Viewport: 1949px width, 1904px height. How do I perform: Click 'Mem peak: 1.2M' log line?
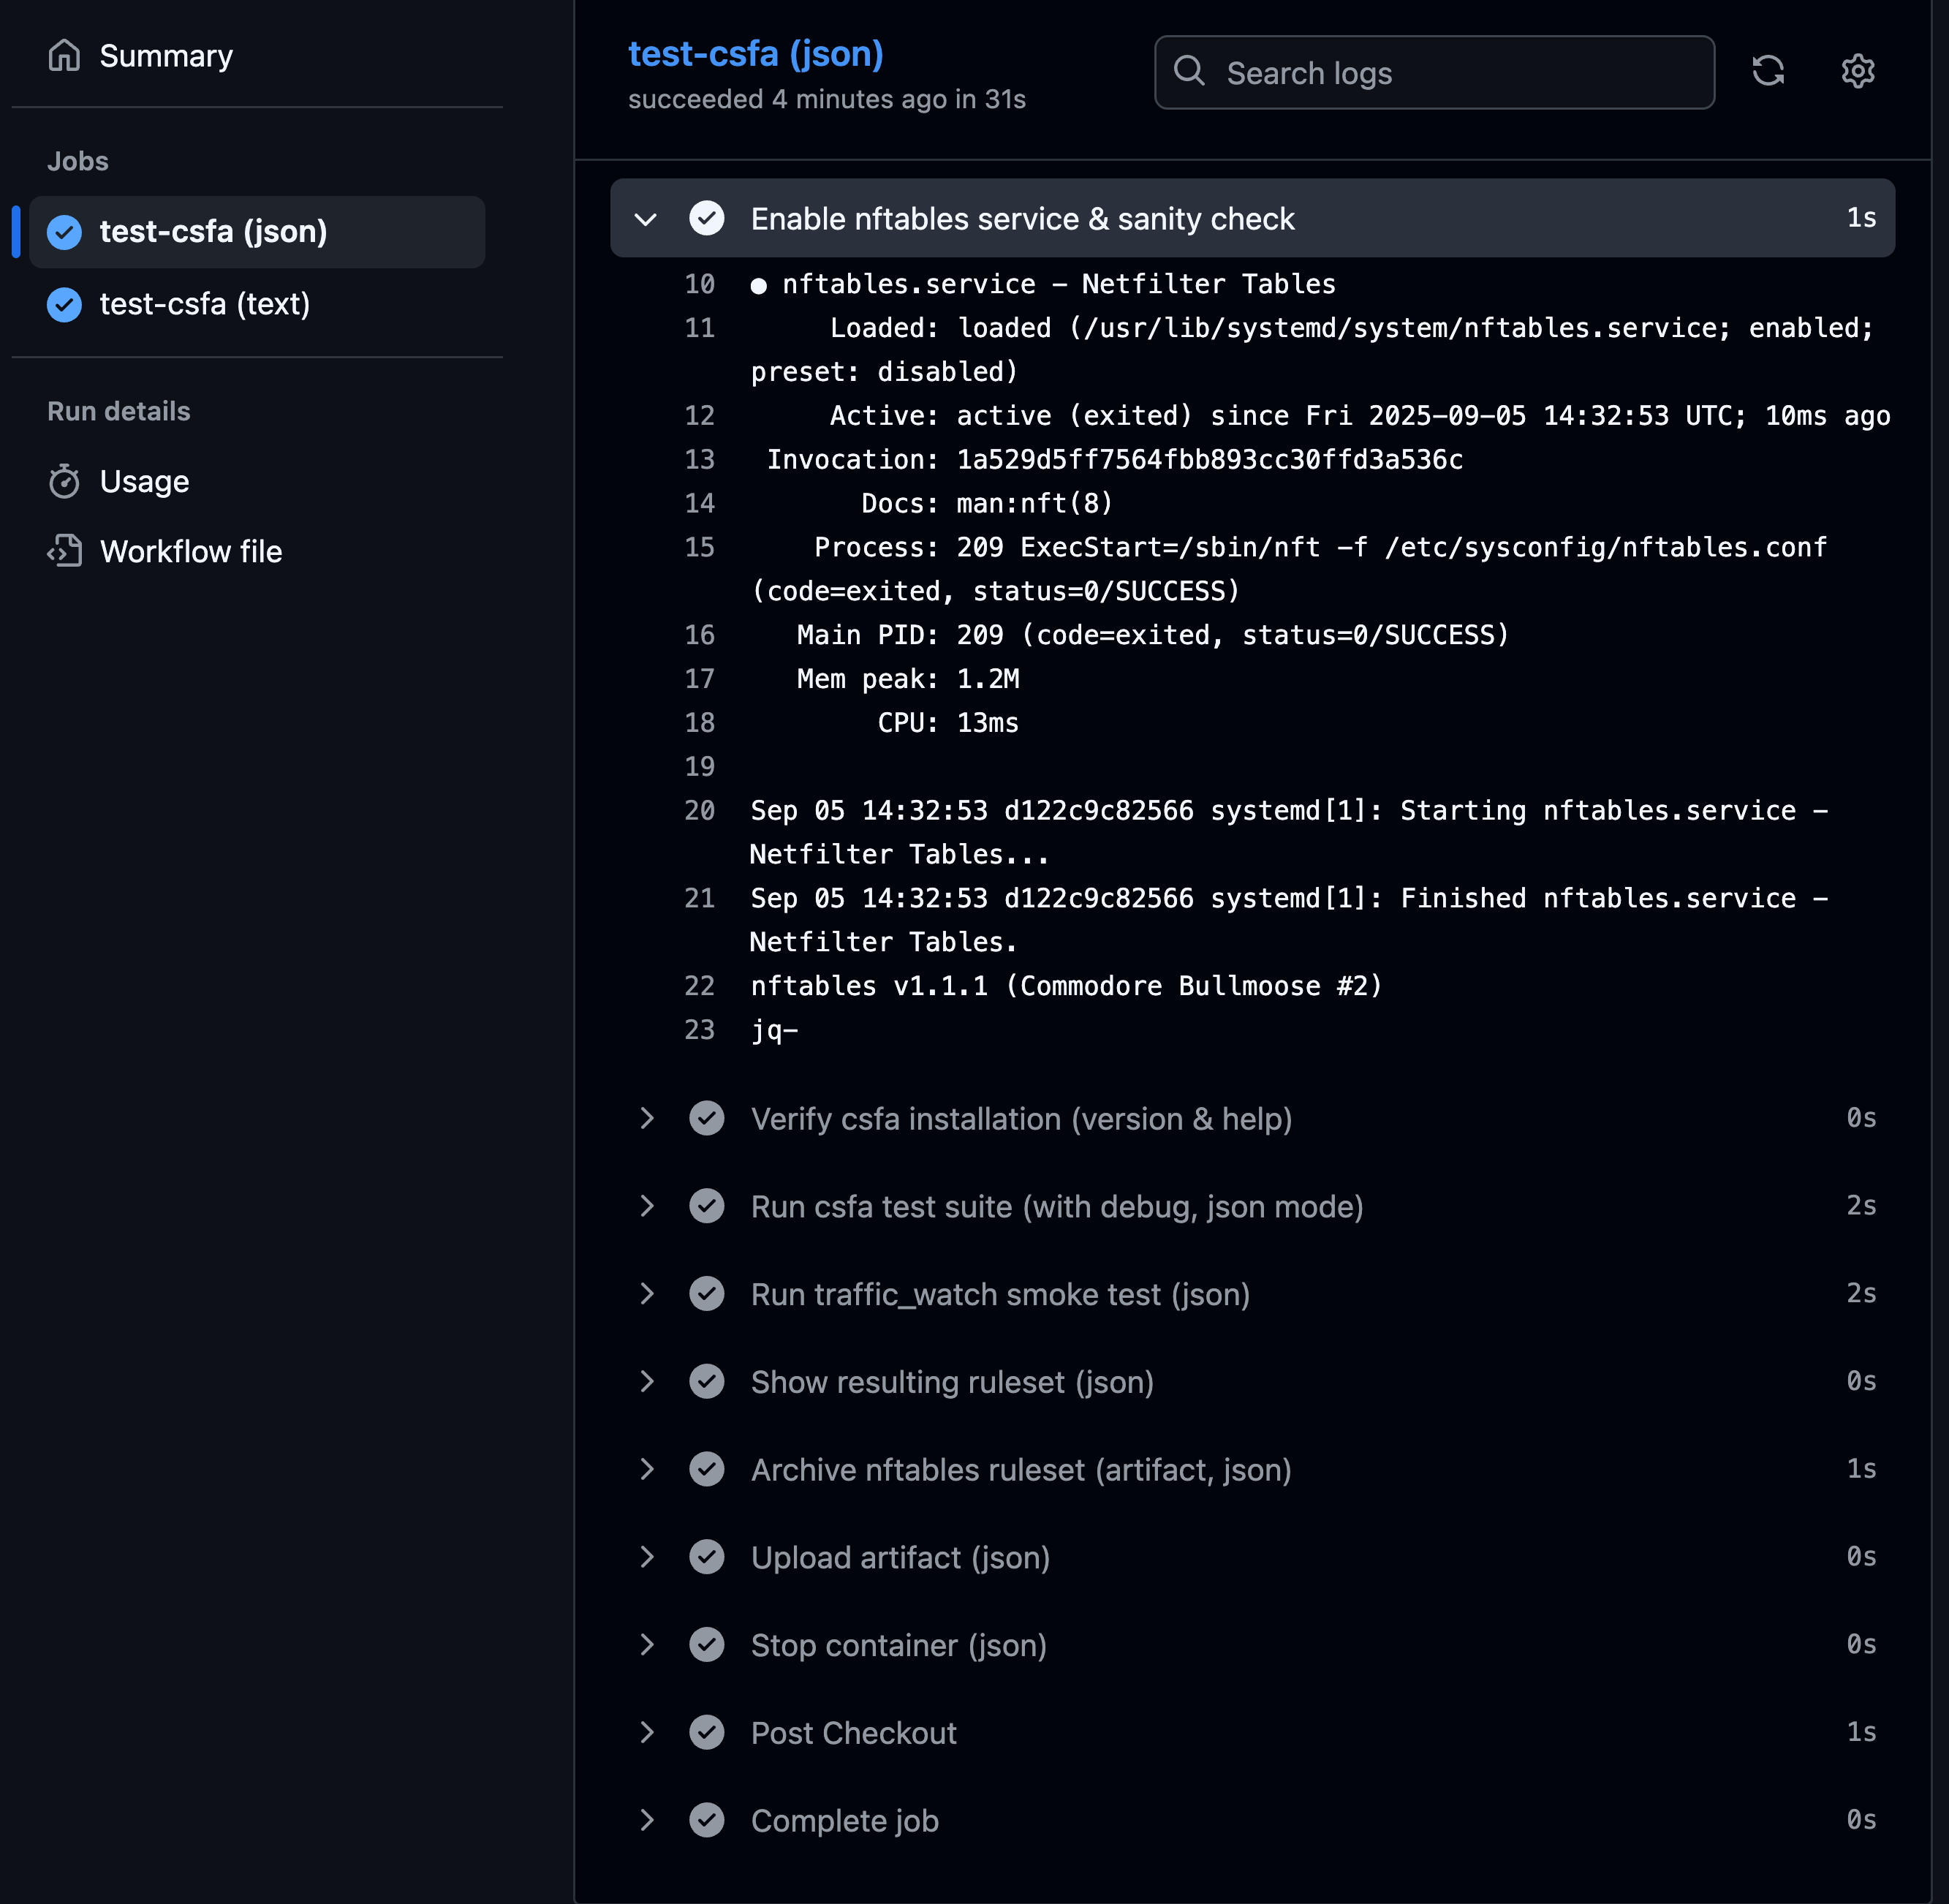coord(908,680)
